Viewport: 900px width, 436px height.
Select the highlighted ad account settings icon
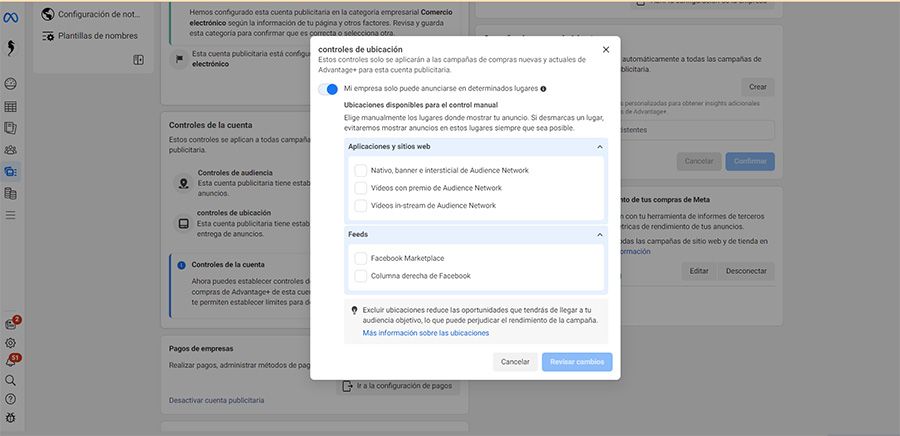pyautogui.click(x=10, y=171)
